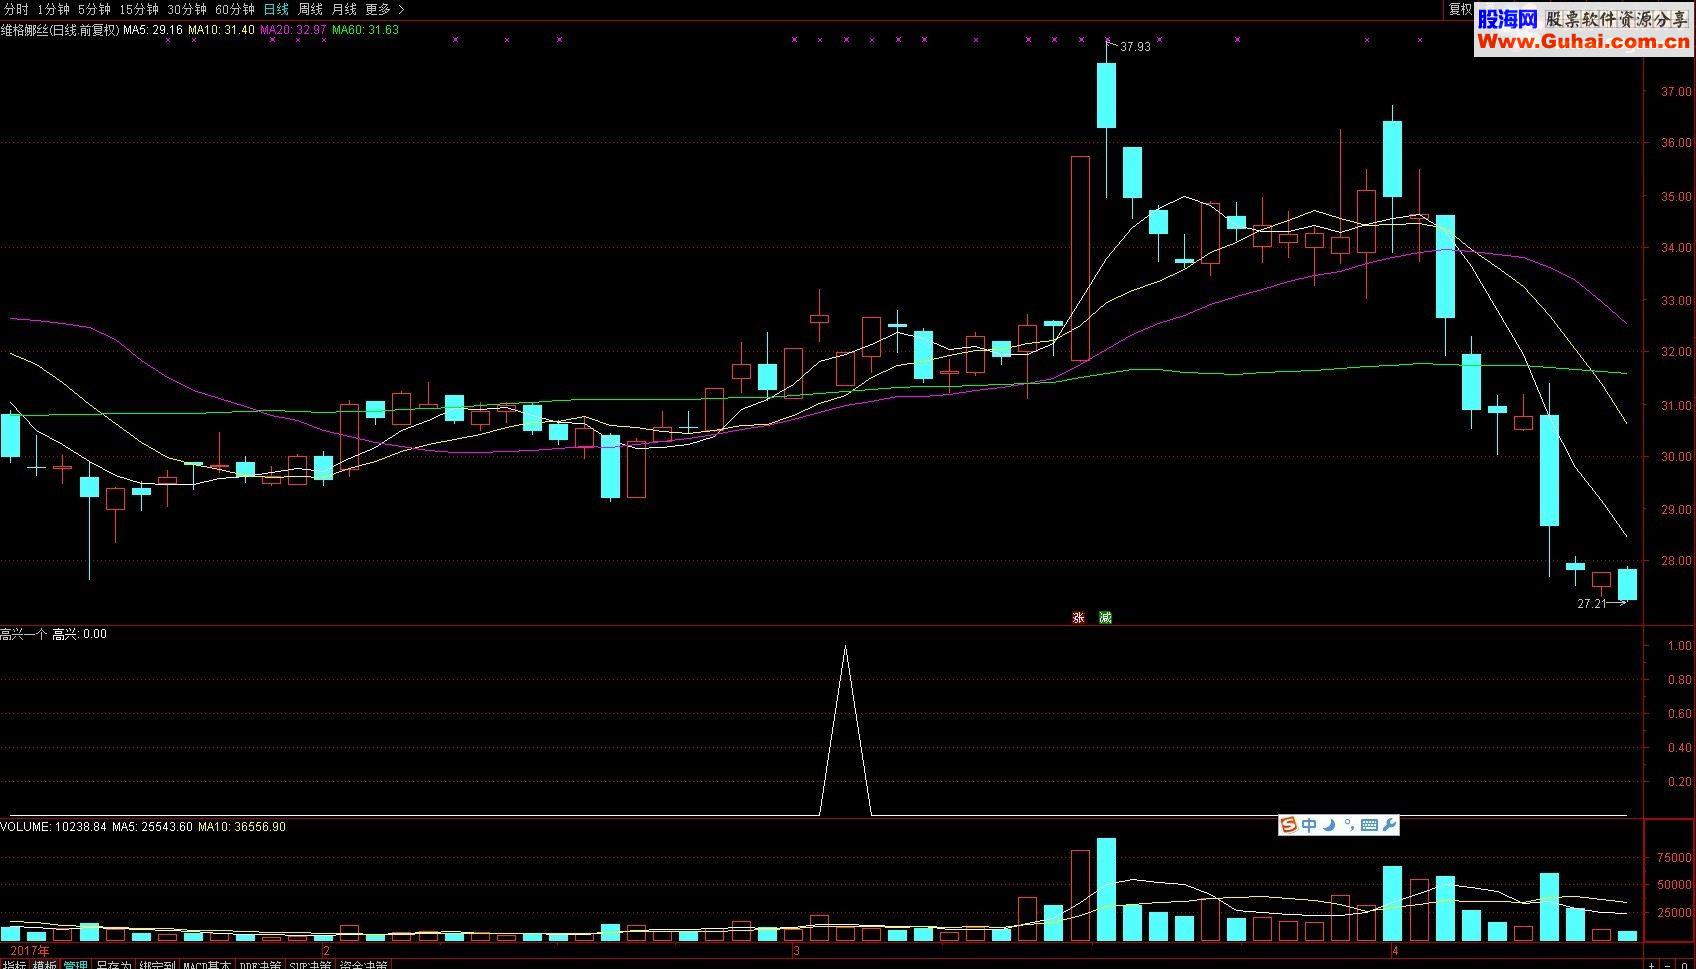Click the MA5: 29.16 indicator label

(x=153, y=30)
